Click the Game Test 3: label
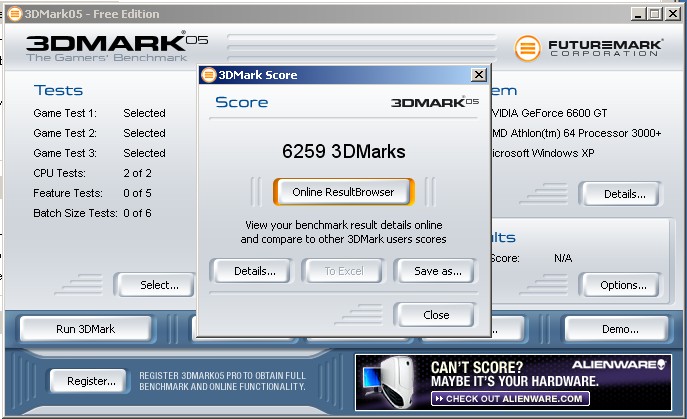Viewport: 687px width, 419px height. pos(65,153)
